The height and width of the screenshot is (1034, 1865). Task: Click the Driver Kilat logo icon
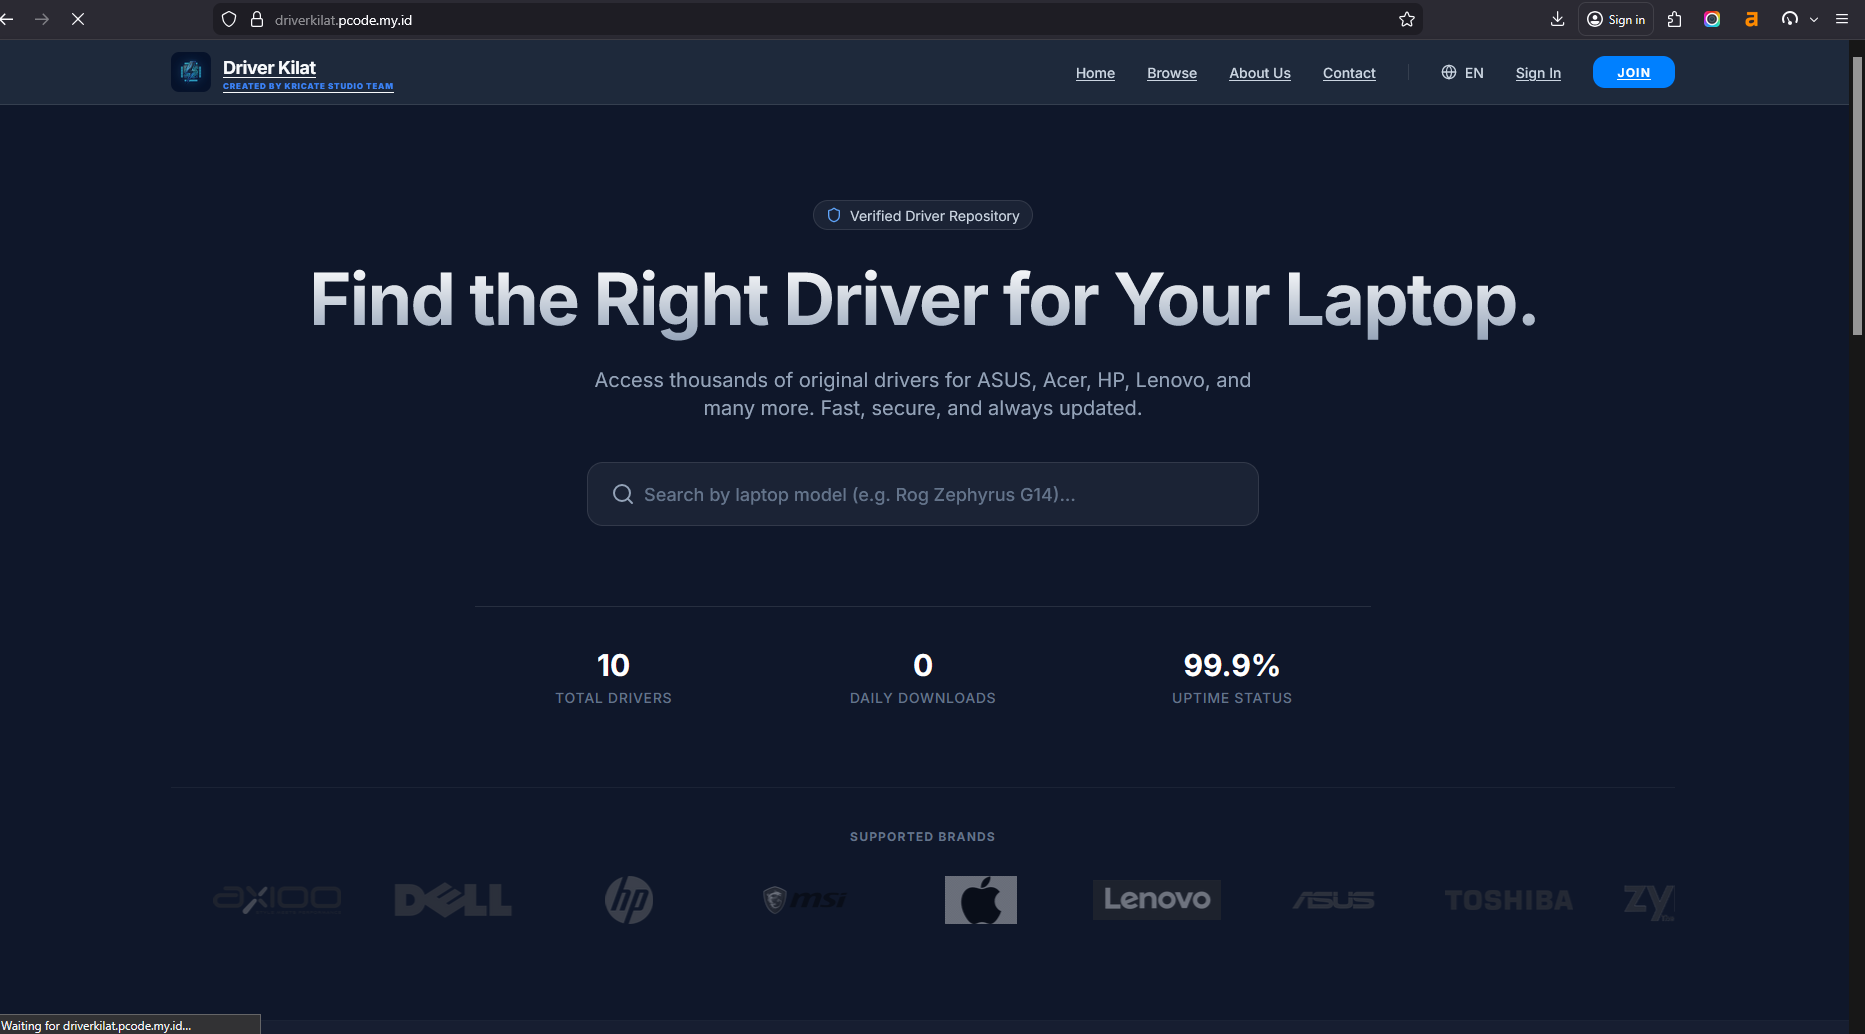(190, 71)
